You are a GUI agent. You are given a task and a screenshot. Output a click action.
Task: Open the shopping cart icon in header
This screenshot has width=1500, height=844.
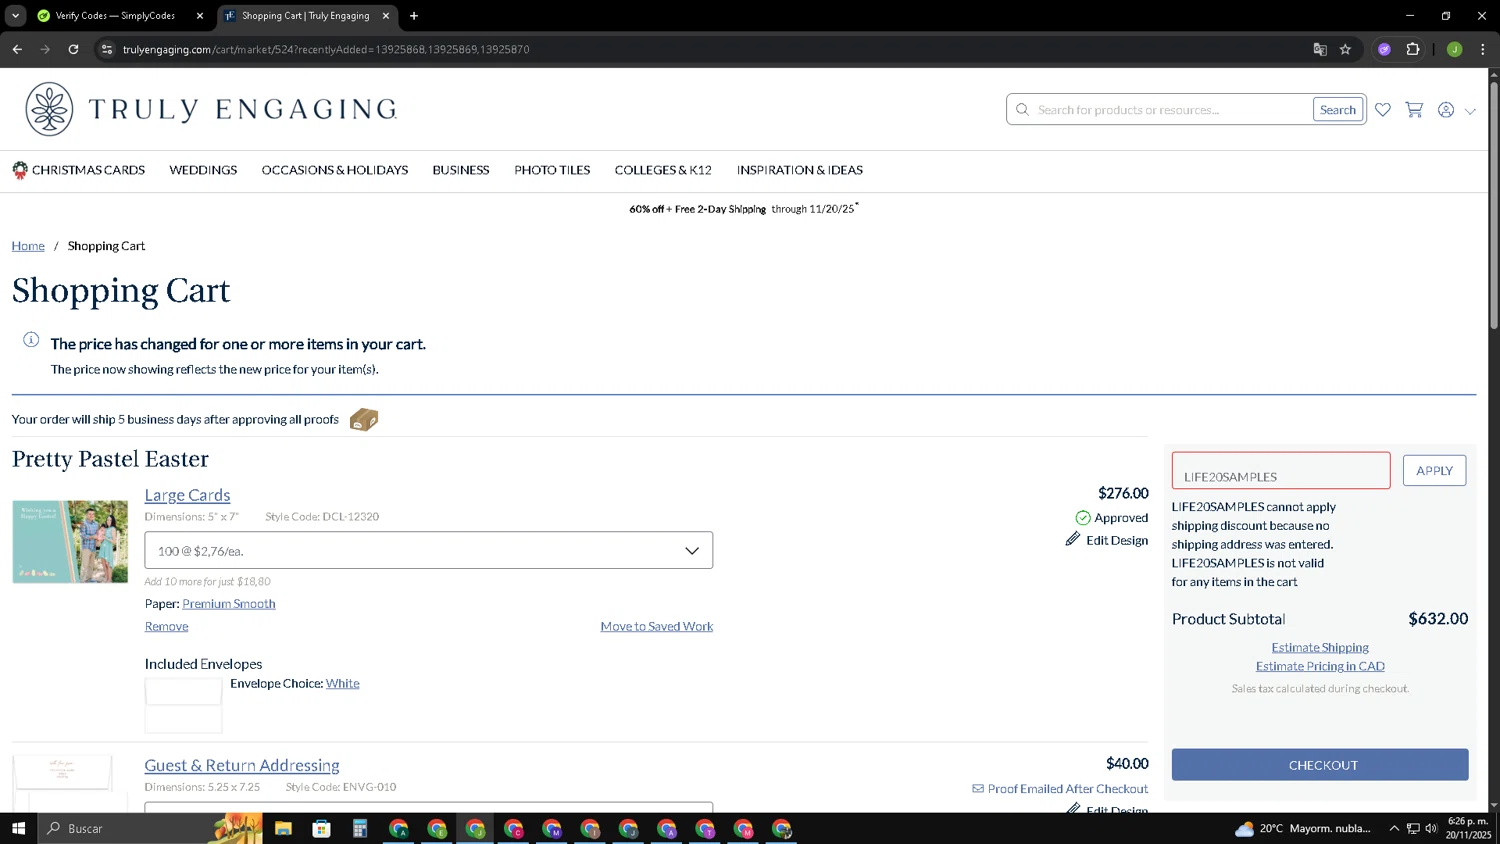[1414, 110]
